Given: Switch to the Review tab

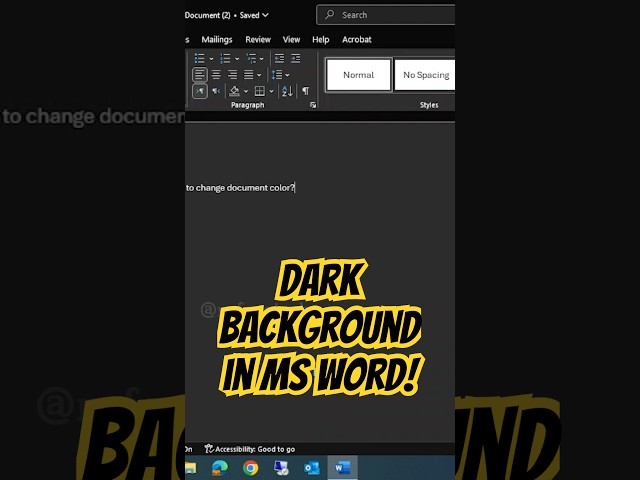Looking at the screenshot, I should 258,40.
